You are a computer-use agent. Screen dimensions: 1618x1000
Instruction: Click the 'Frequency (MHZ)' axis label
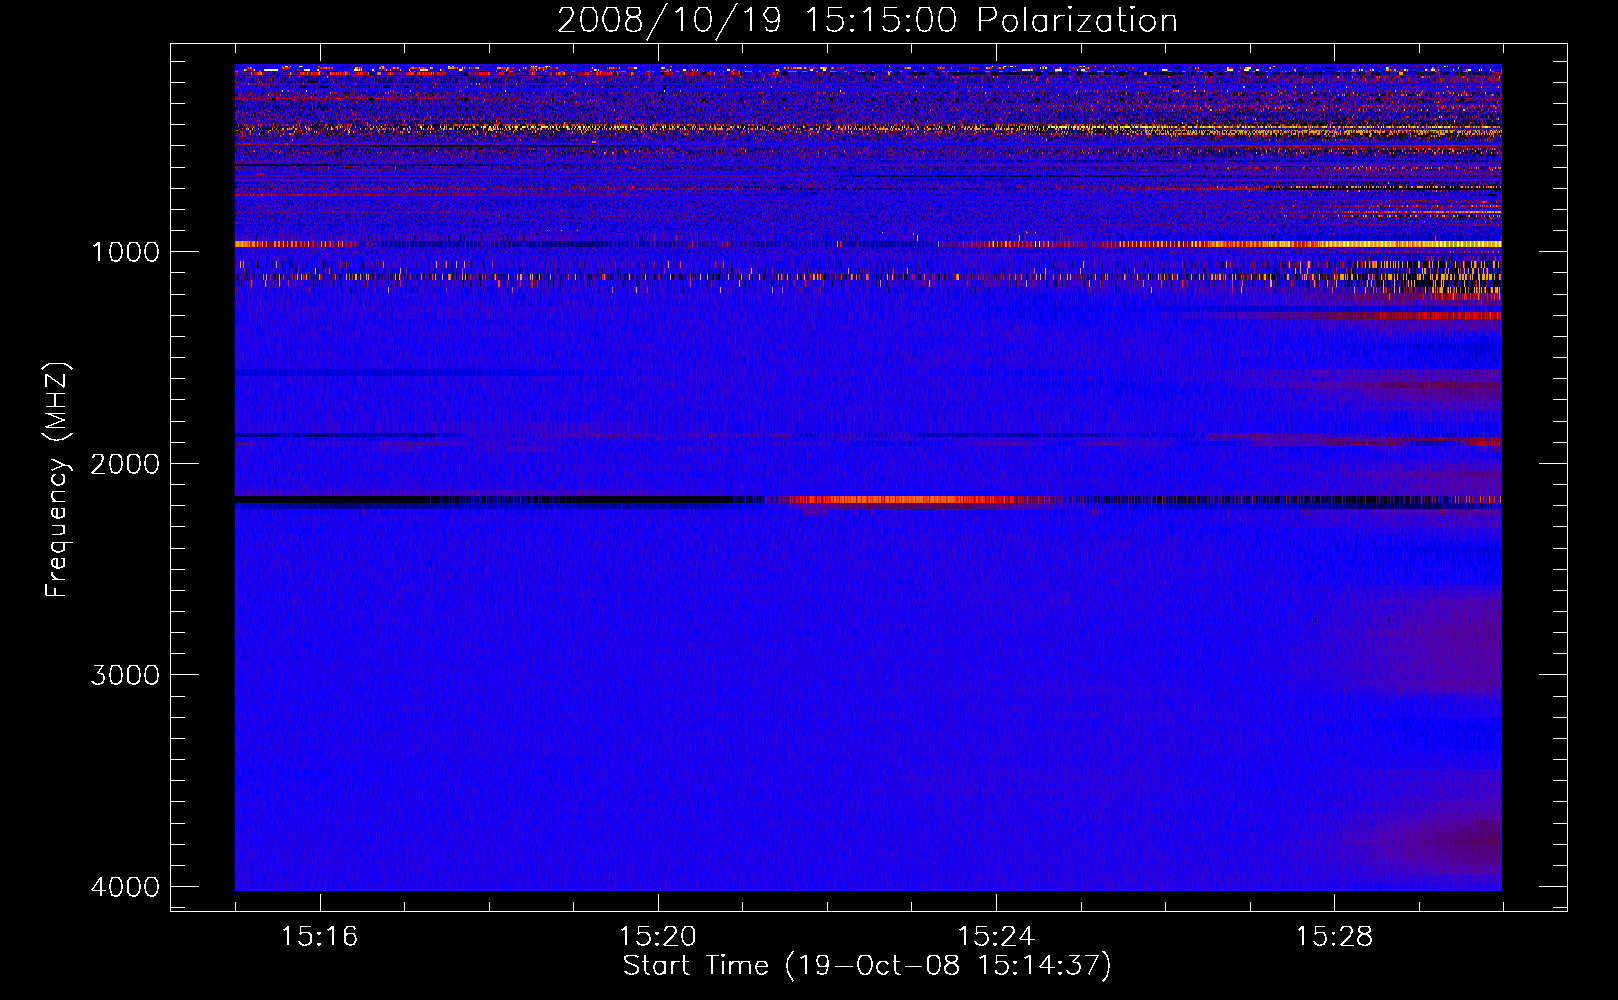(58, 480)
